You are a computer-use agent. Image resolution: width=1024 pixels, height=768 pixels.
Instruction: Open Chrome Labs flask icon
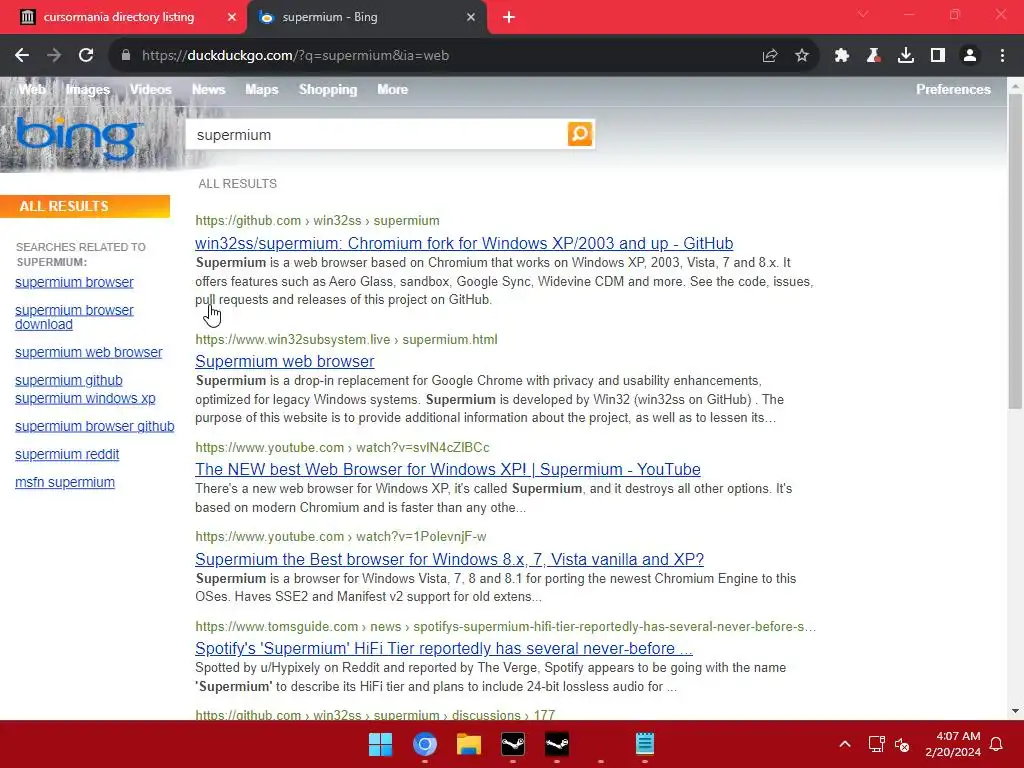pyautogui.click(x=873, y=56)
